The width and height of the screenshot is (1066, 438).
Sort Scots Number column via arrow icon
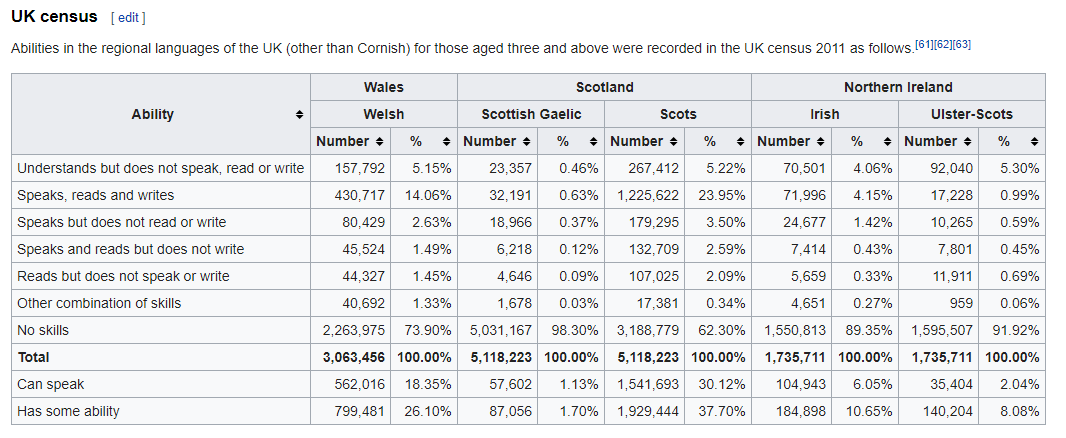click(673, 142)
